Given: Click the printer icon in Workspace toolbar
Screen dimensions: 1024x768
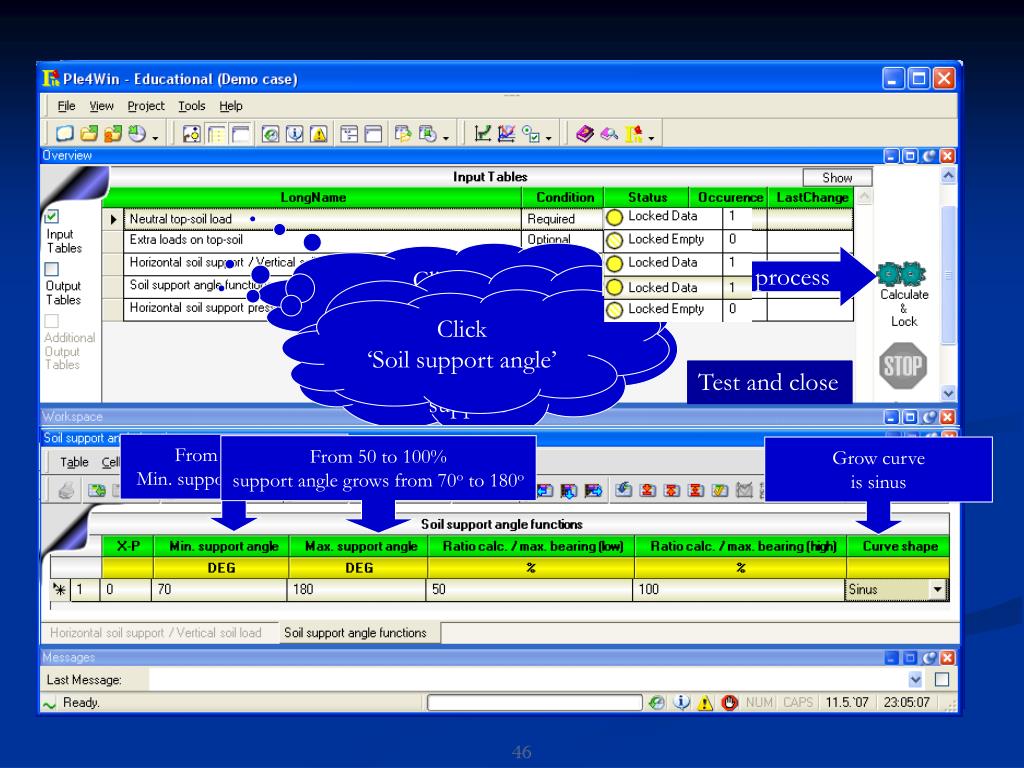Looking at the screenshot, I should pyautogui.click(x=67, y=490).
